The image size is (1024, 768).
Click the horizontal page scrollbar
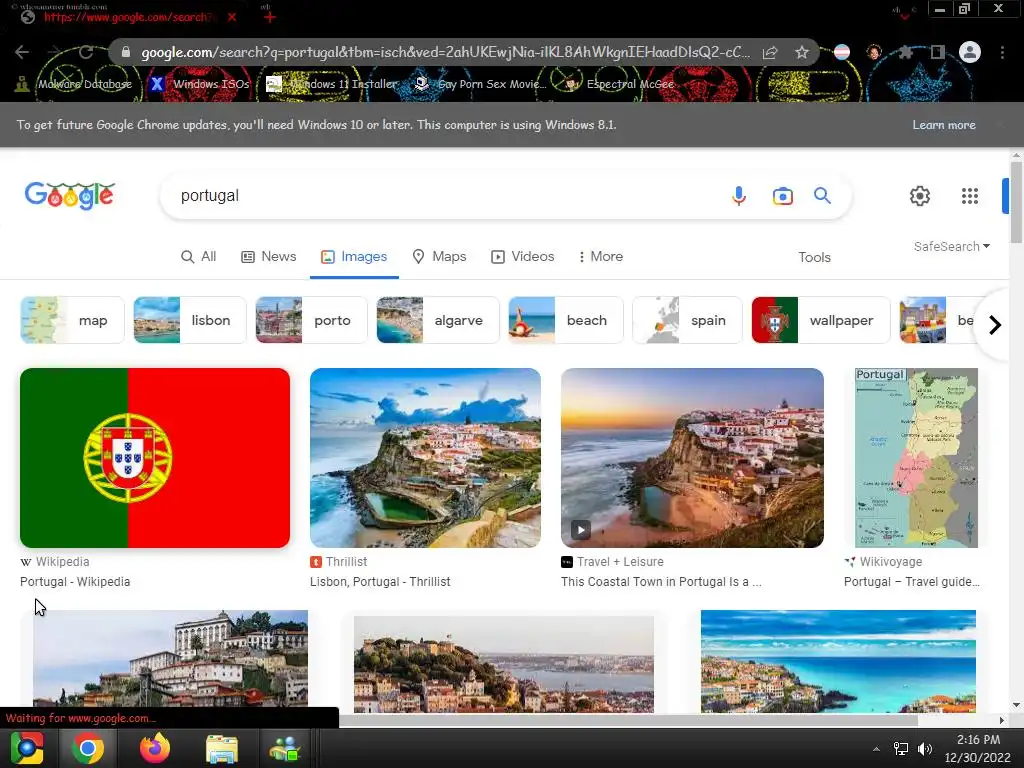click(628, 720)
